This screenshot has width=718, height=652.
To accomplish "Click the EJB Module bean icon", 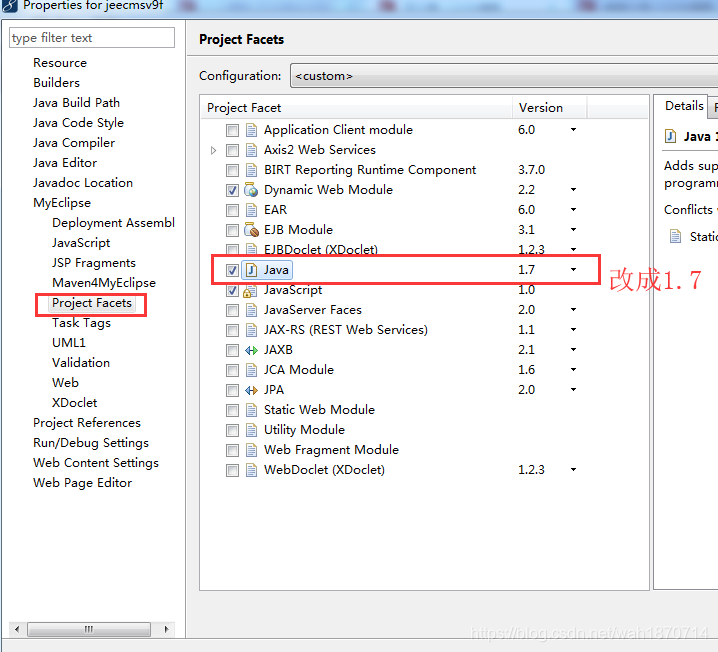I will (x=251, y=230).
